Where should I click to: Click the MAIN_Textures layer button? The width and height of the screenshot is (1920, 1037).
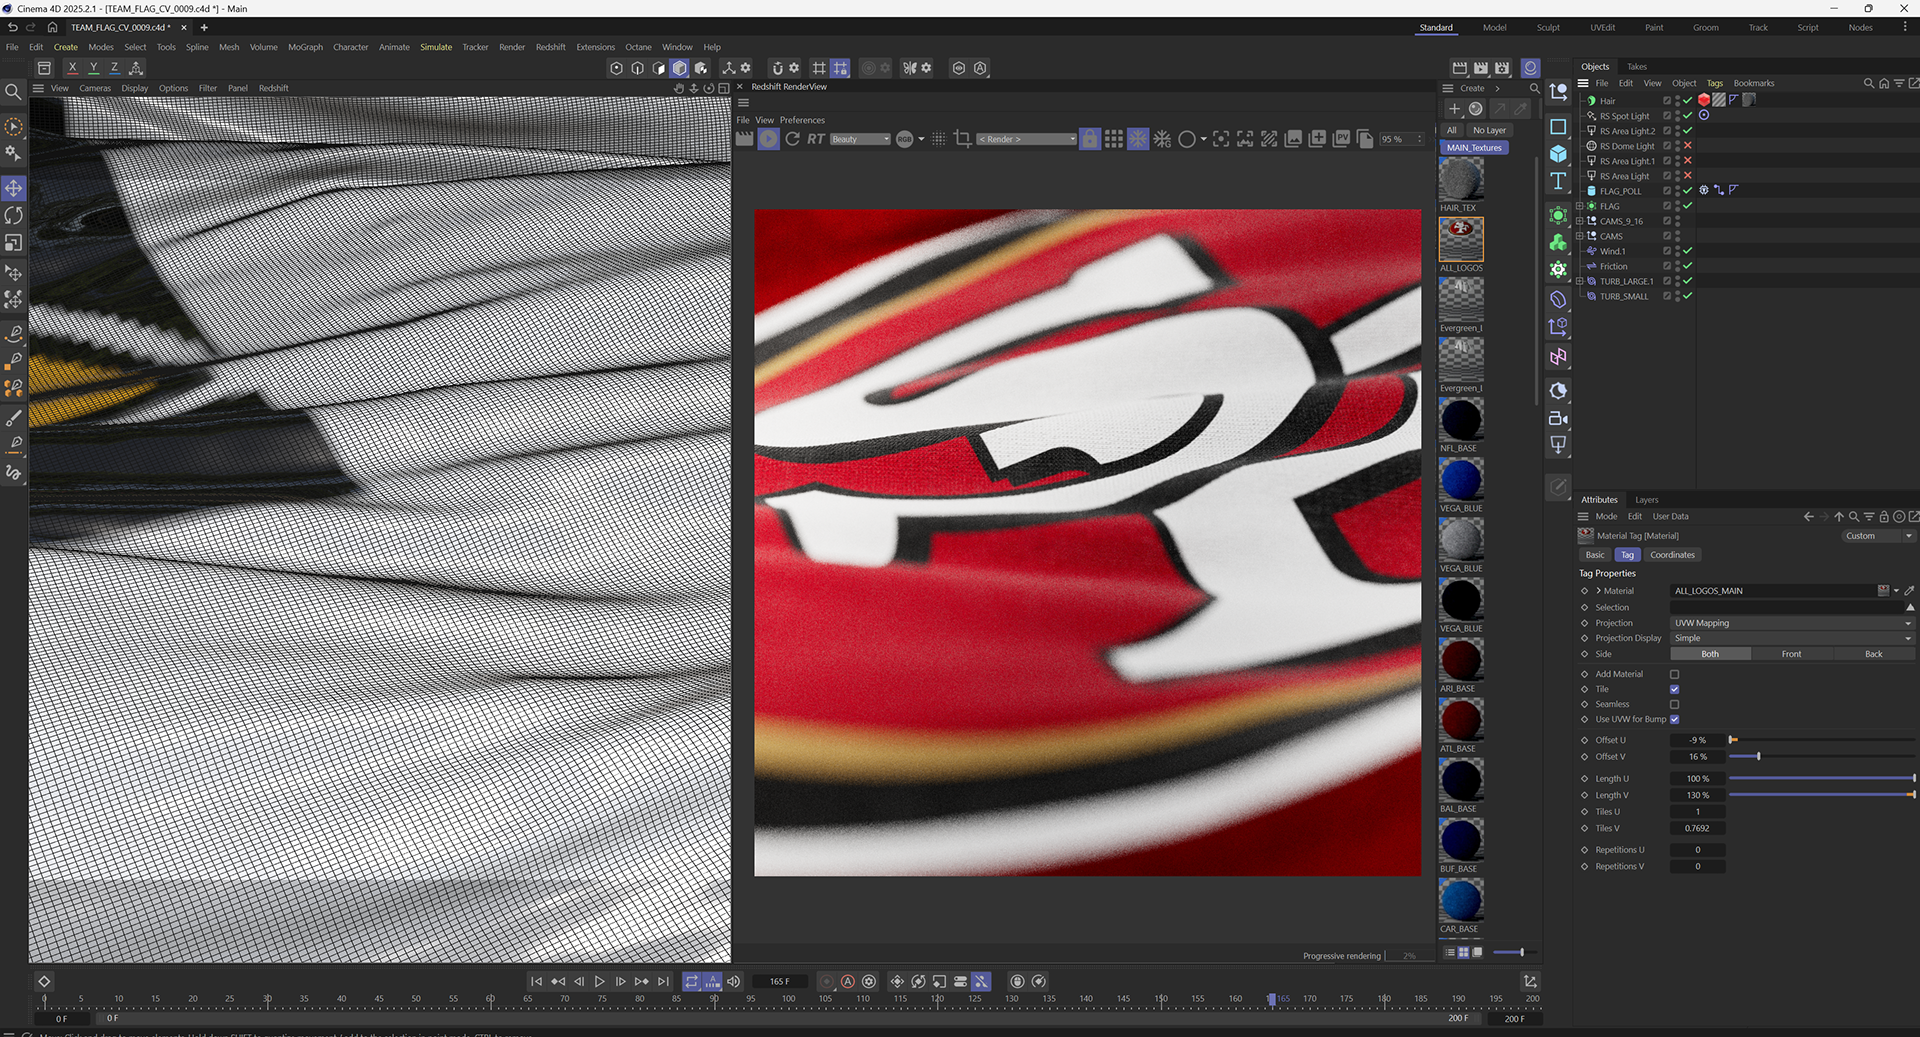[1474, 147]
